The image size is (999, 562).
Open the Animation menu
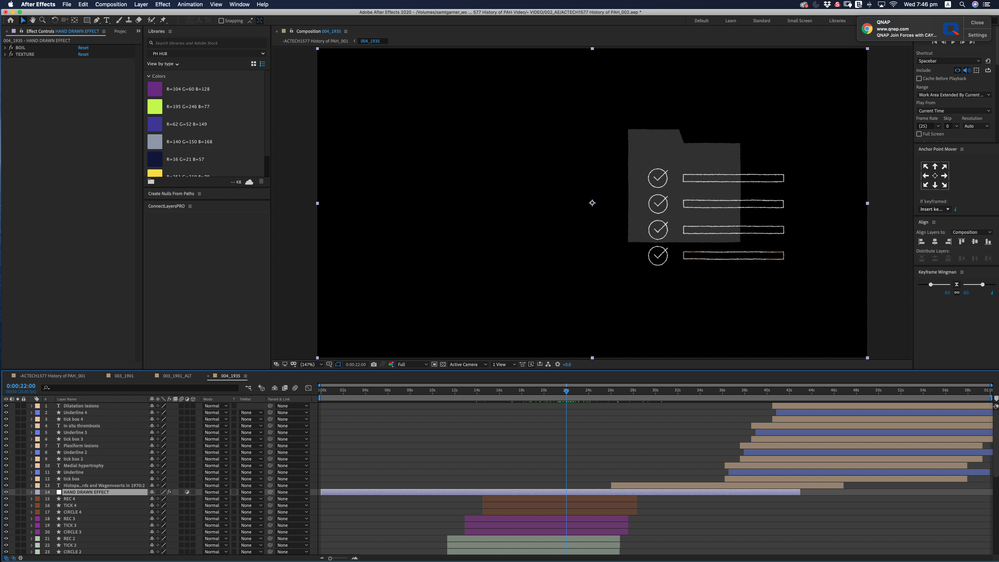[x=190, y=4]
